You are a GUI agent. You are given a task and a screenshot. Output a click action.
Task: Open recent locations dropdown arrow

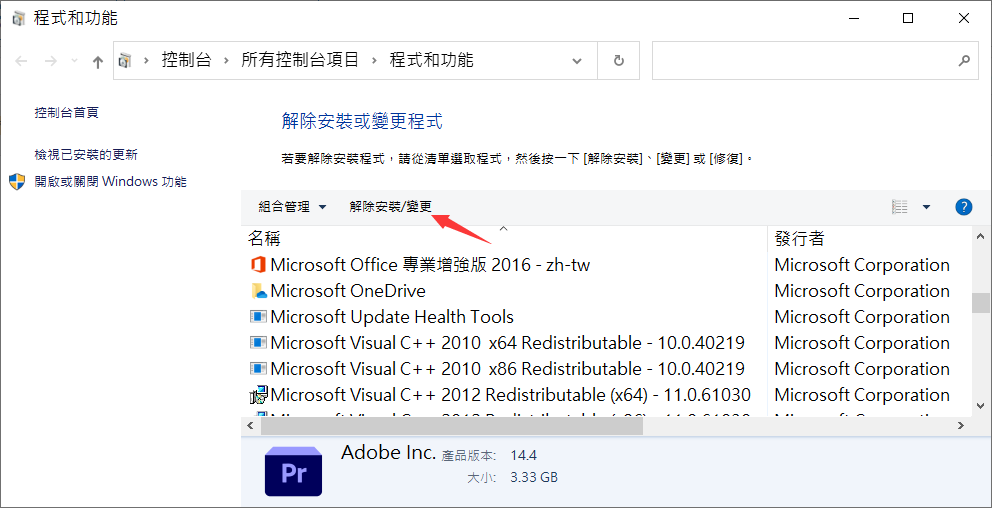[75, 61]
